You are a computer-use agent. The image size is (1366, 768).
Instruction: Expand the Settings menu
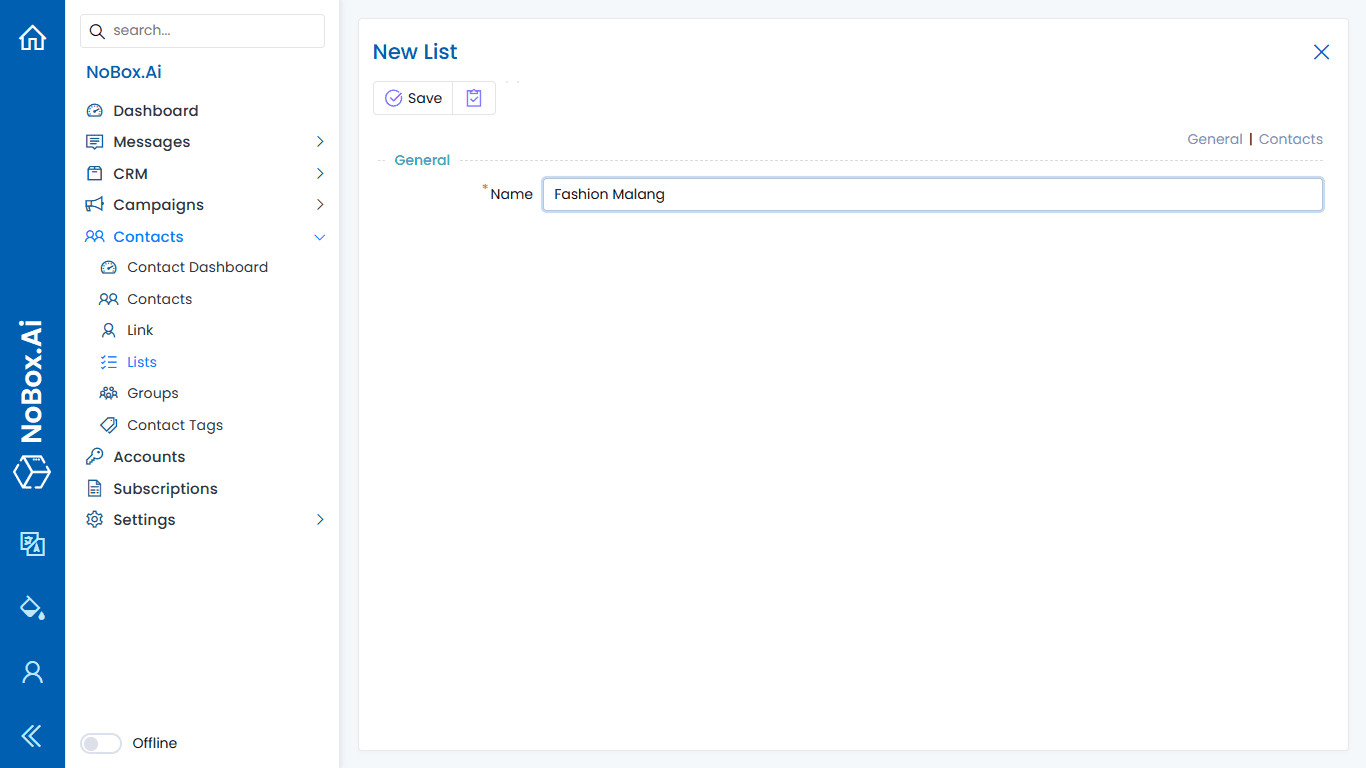319,519
